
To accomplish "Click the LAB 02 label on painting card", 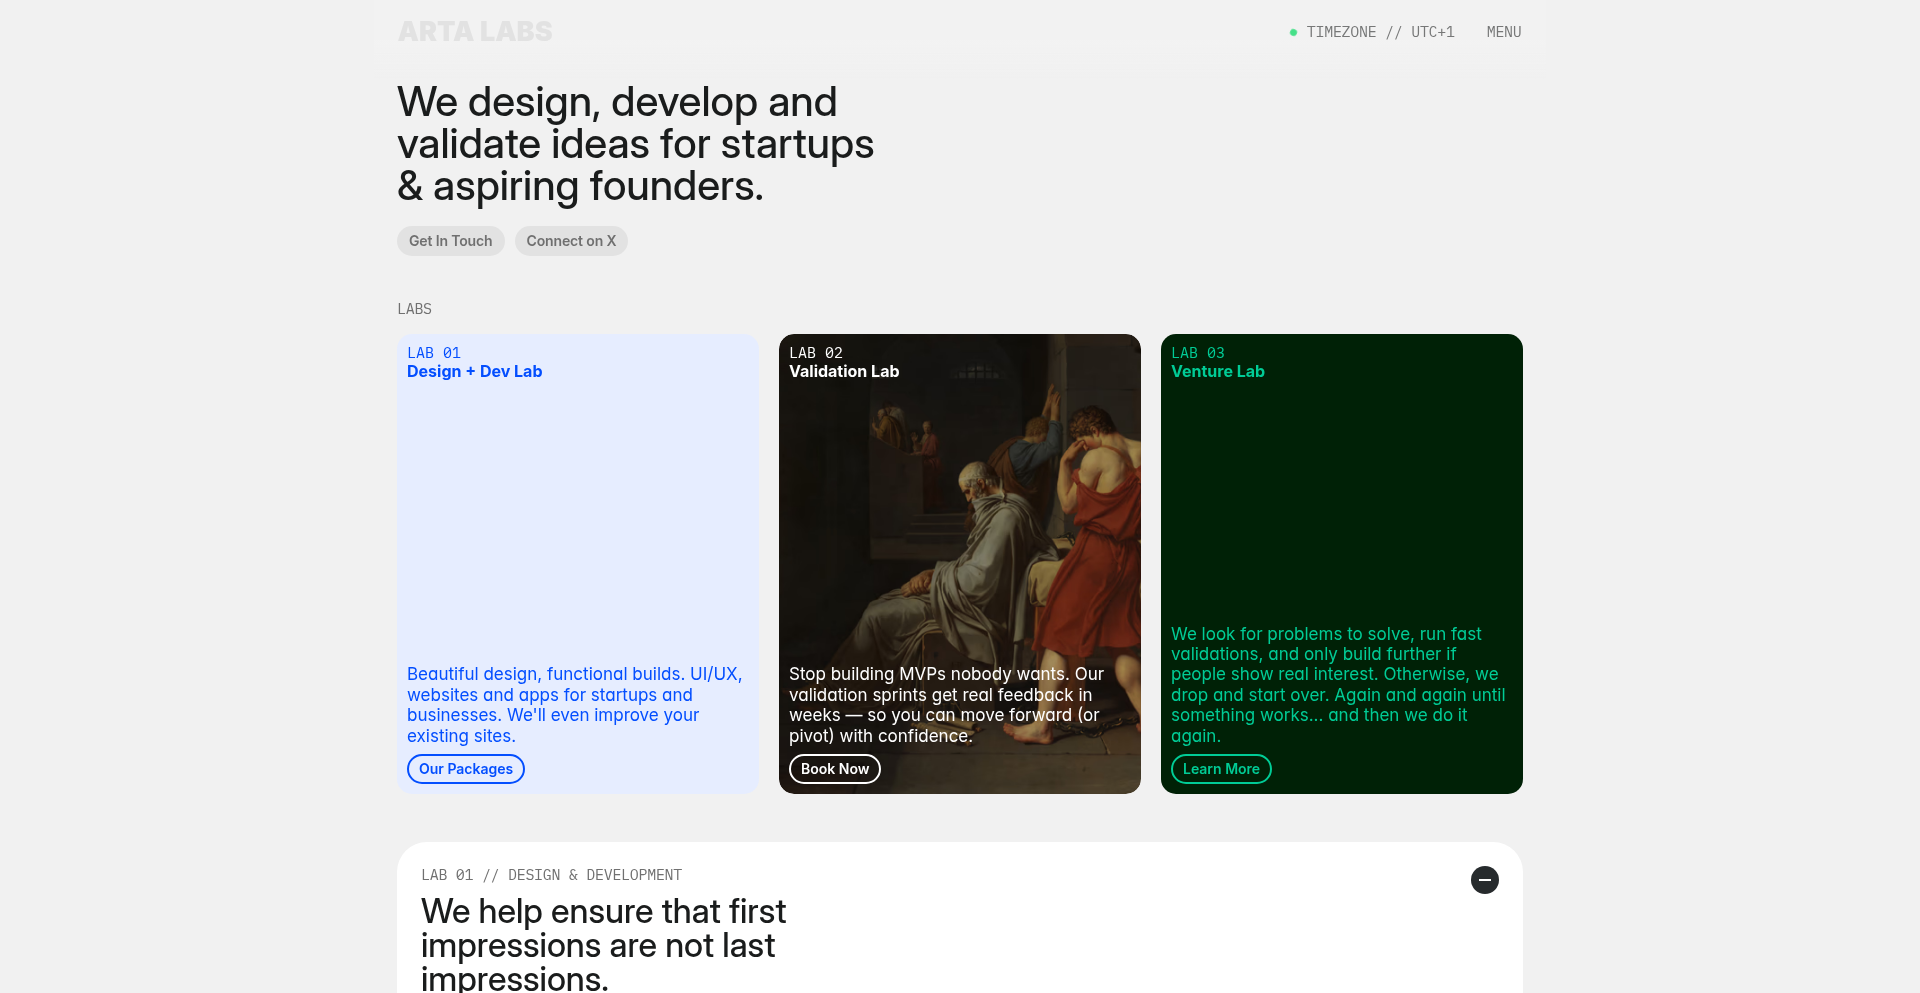I will coord(816,353).
